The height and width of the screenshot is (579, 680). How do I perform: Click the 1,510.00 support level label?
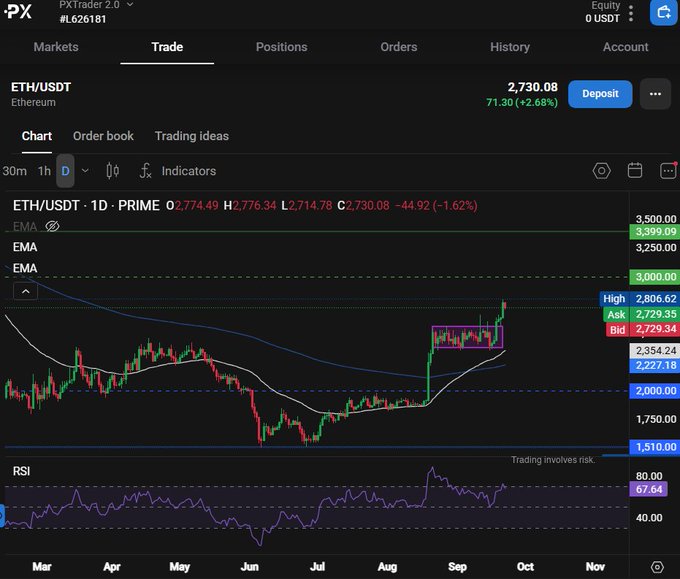654,447
